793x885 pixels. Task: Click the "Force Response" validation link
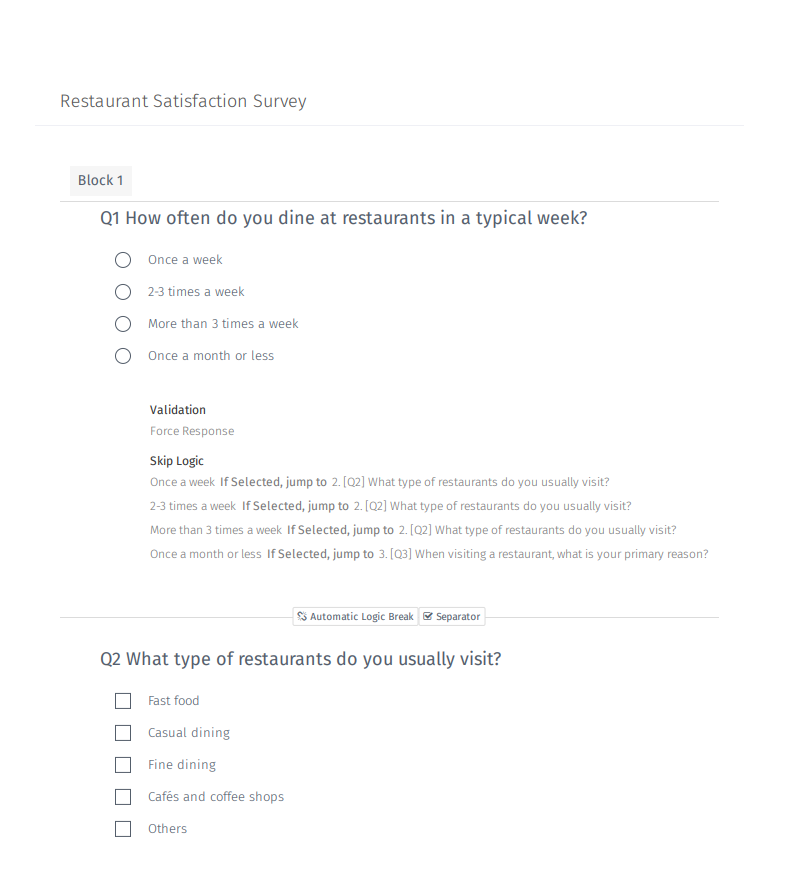(192, 430)
